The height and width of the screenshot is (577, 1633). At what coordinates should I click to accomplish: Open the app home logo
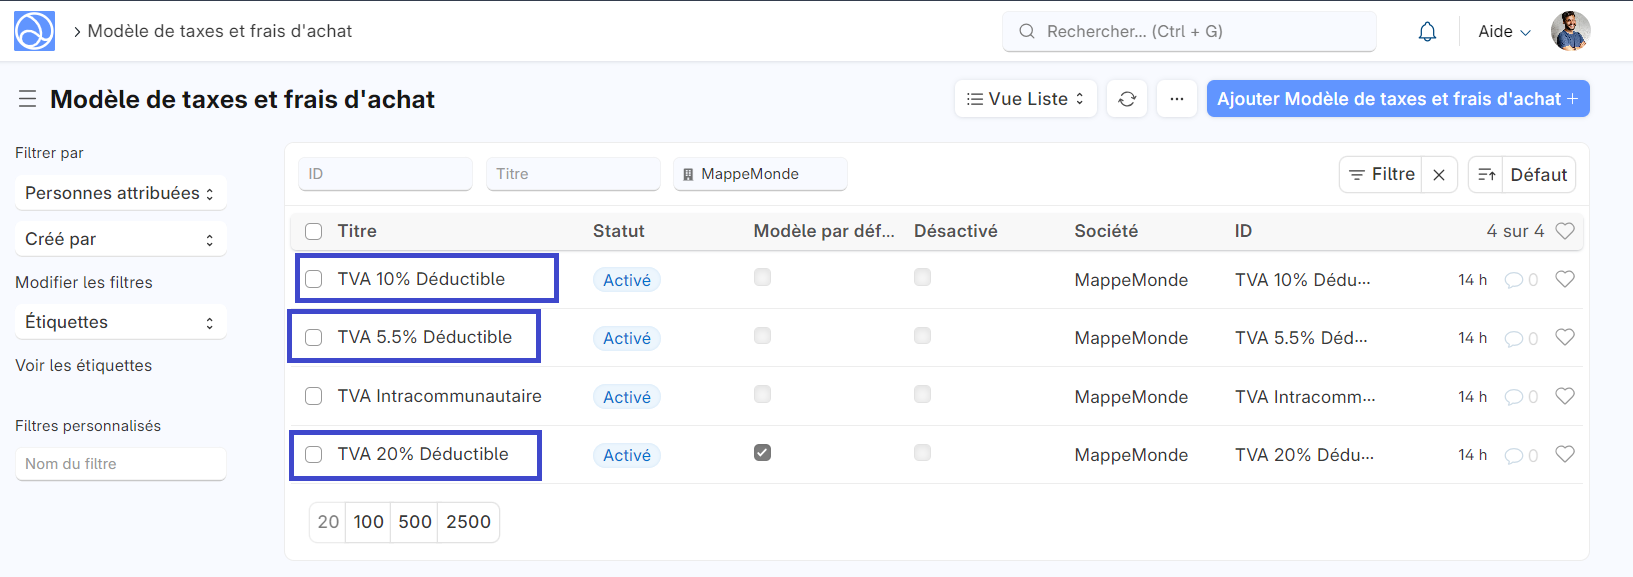click(x=34, y=31)
